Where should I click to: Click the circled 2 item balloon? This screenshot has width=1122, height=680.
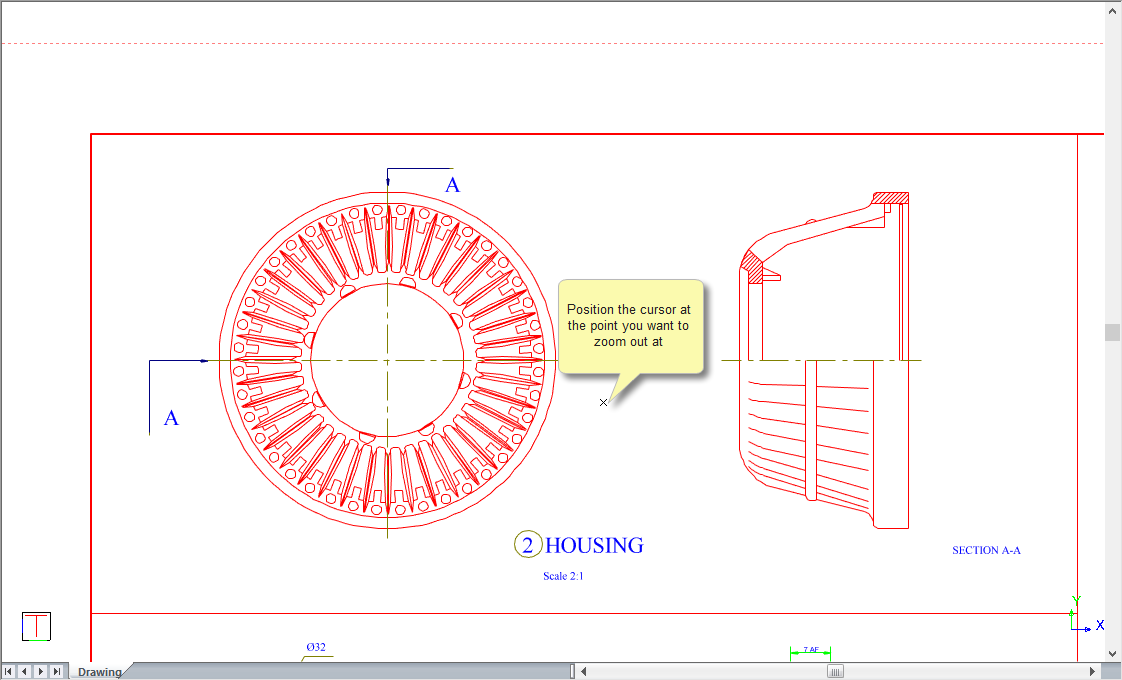[x=528, y=545]
